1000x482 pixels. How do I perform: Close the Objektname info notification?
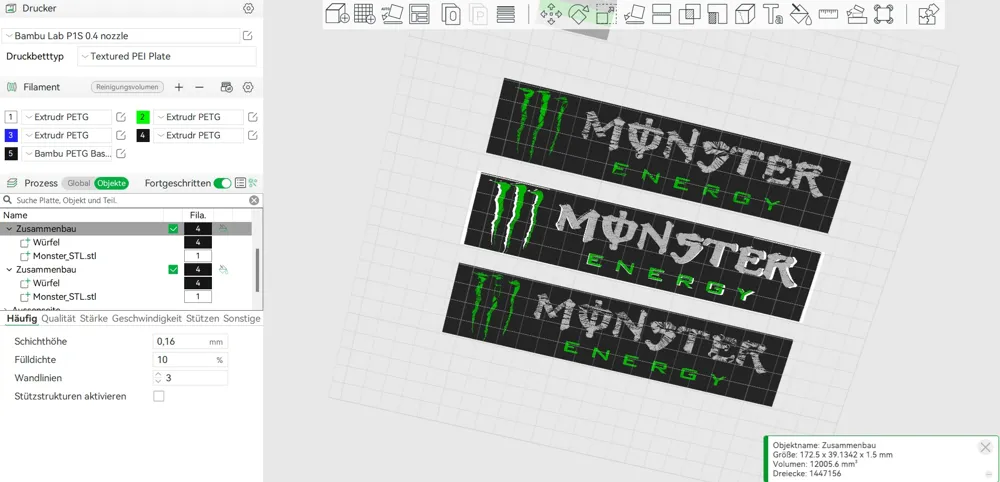click(x=985, y=448)
